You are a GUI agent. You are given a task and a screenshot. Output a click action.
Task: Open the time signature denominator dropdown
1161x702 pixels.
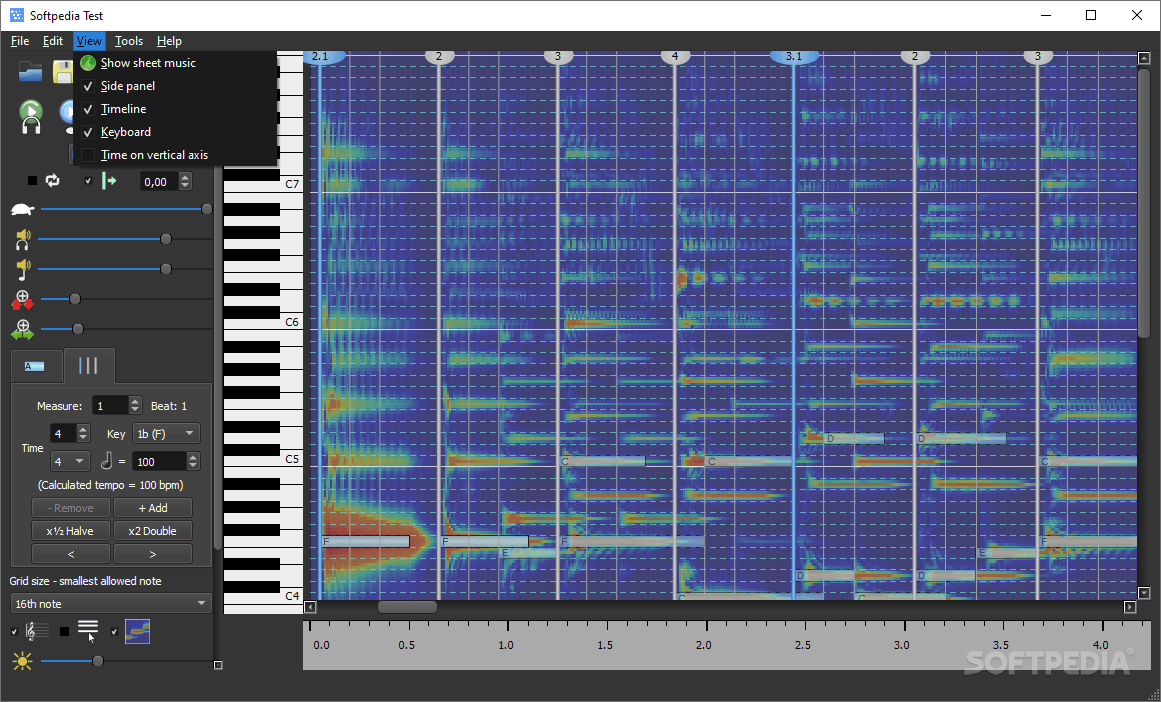(71, 461)
